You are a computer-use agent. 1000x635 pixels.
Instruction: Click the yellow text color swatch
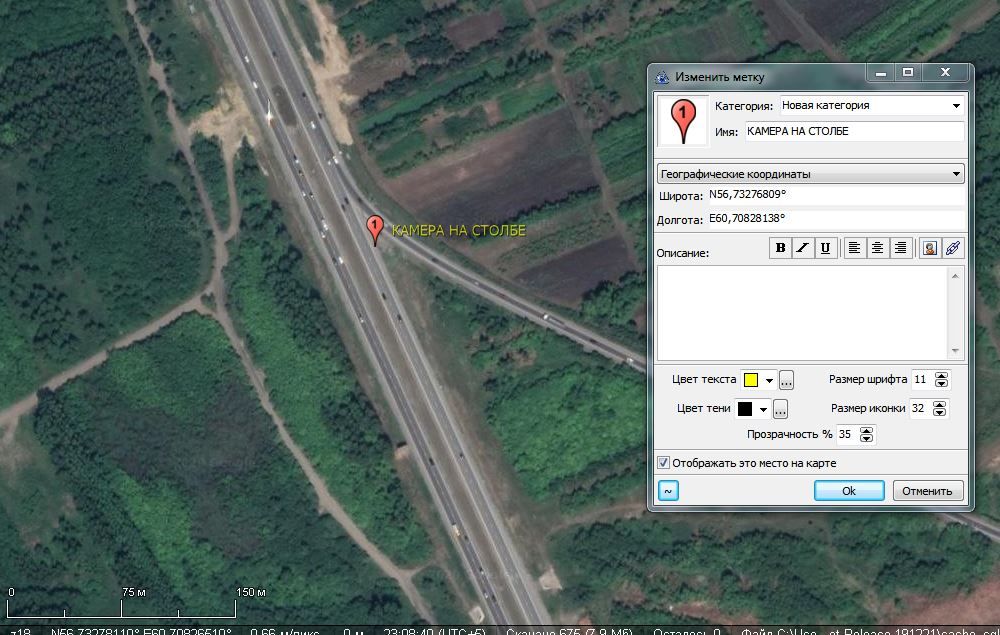point(750,380)
